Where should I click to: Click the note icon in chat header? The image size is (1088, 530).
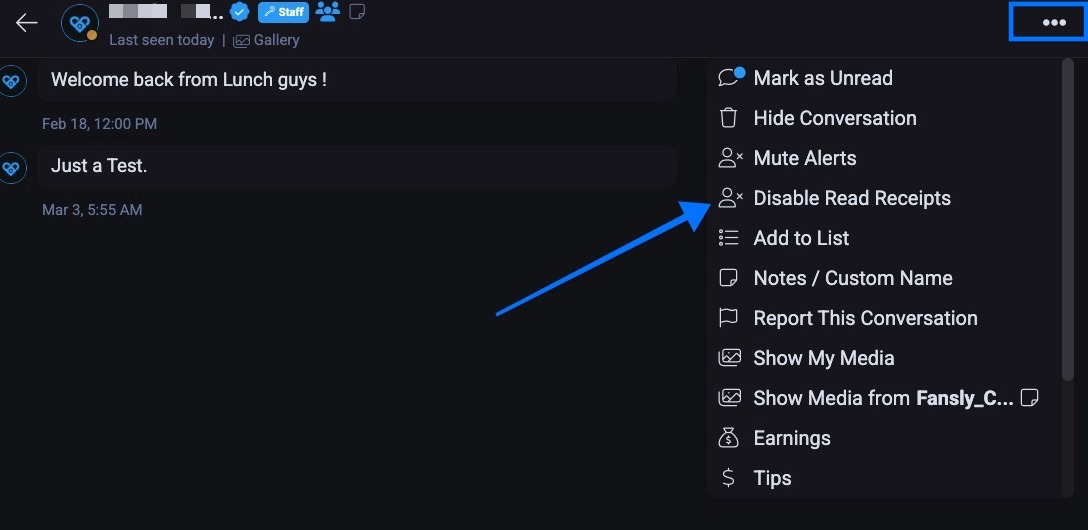point(357,12)
